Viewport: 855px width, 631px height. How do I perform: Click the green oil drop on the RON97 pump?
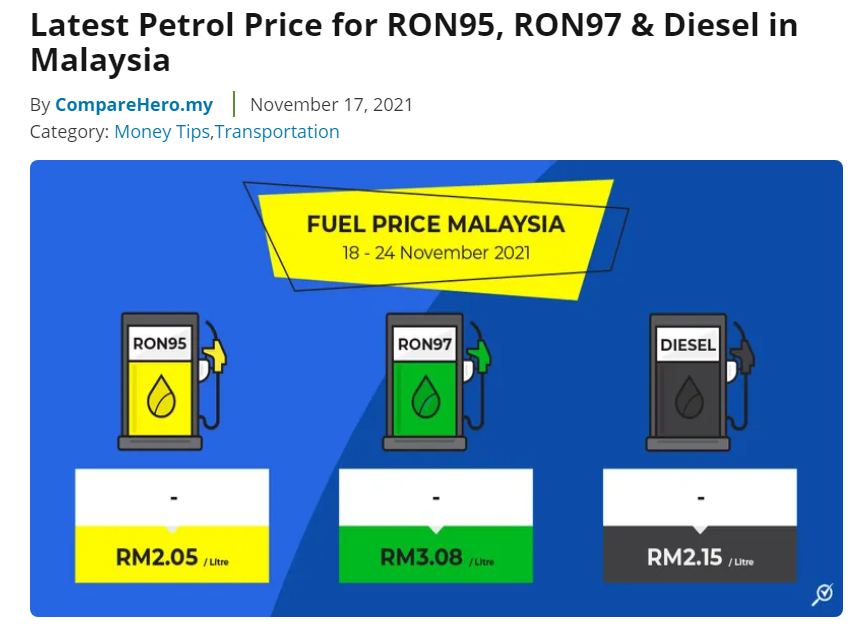(425, 397)
